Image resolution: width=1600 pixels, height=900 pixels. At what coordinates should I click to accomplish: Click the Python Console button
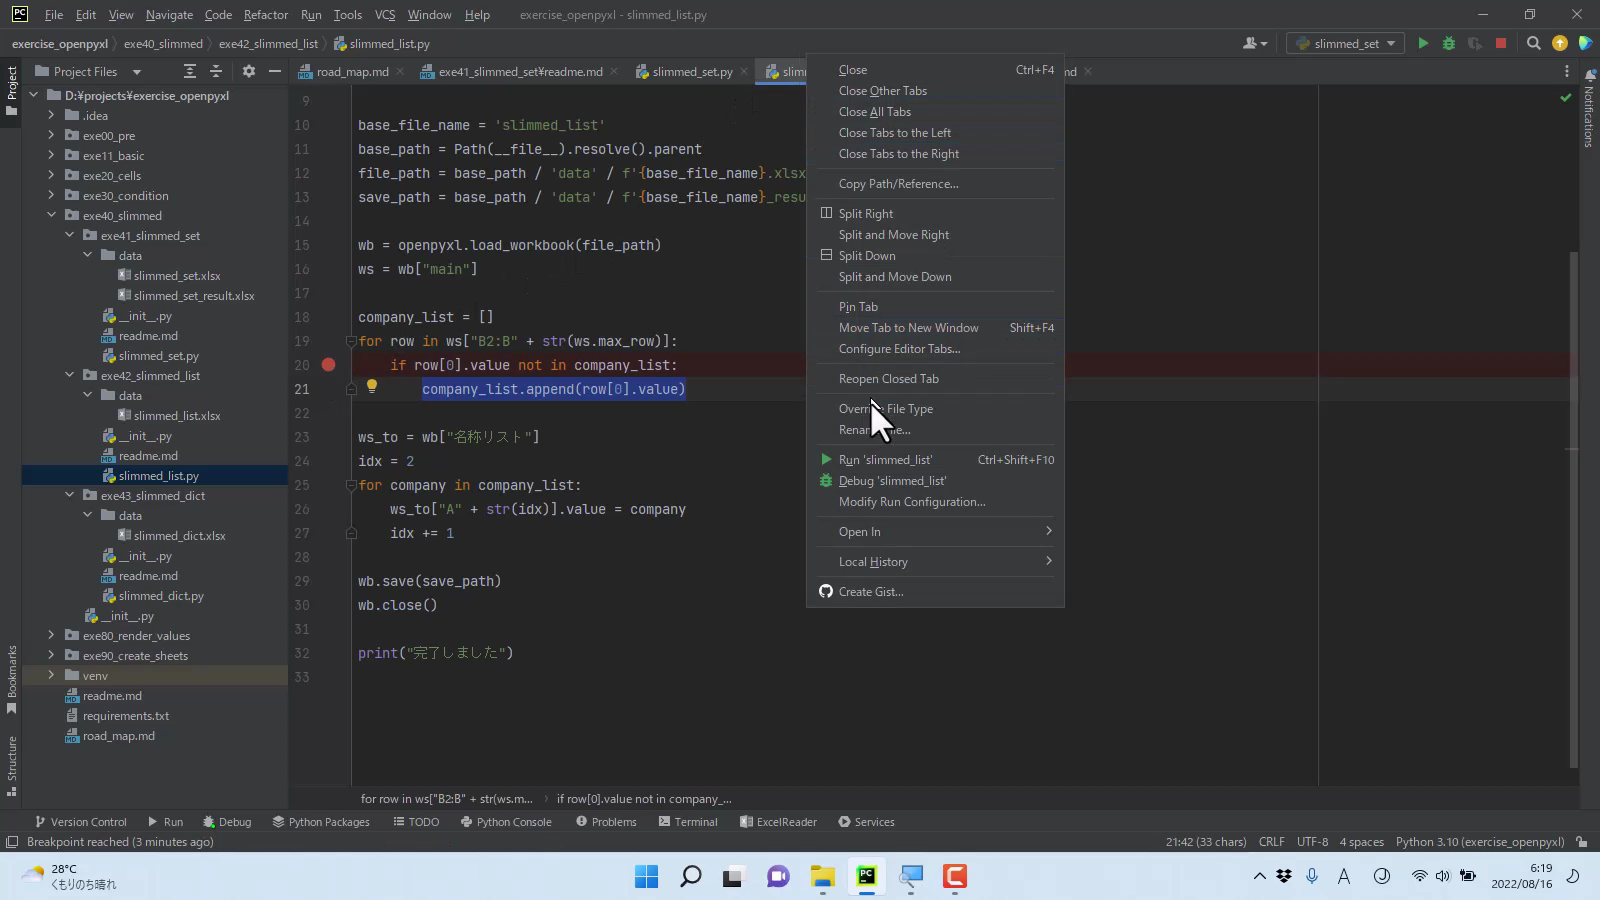[506, 822]
